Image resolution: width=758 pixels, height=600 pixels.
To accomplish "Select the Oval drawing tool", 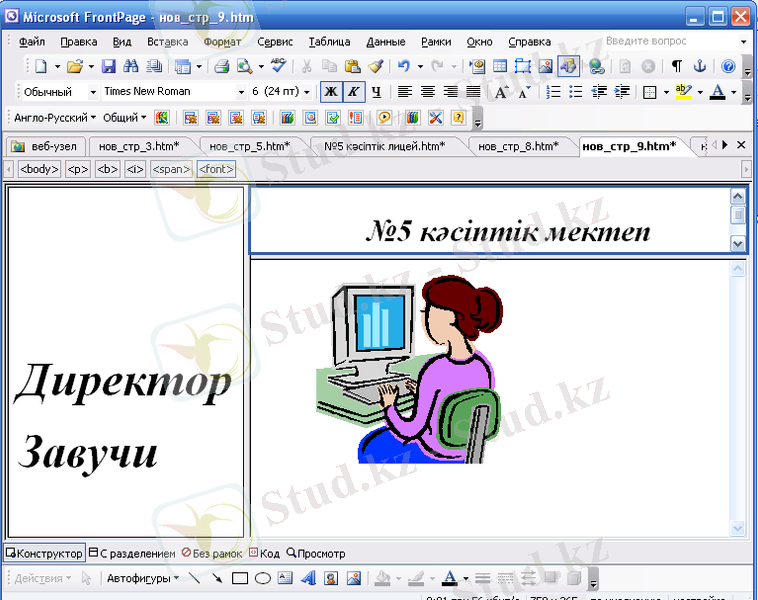I will click(262, 578).
